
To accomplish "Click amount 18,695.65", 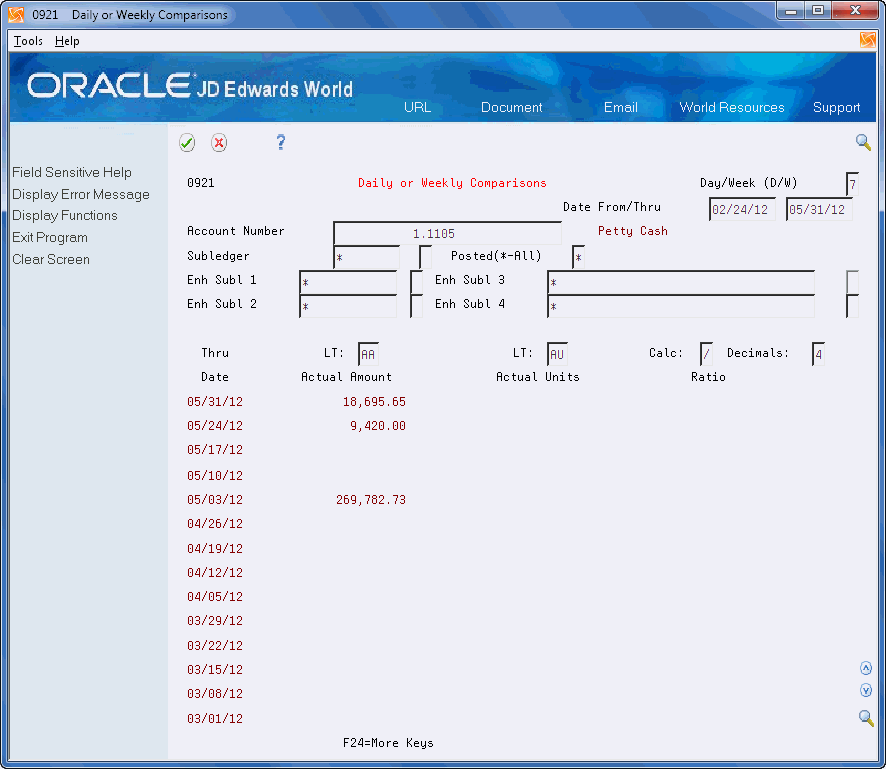I will click(374, 402).
